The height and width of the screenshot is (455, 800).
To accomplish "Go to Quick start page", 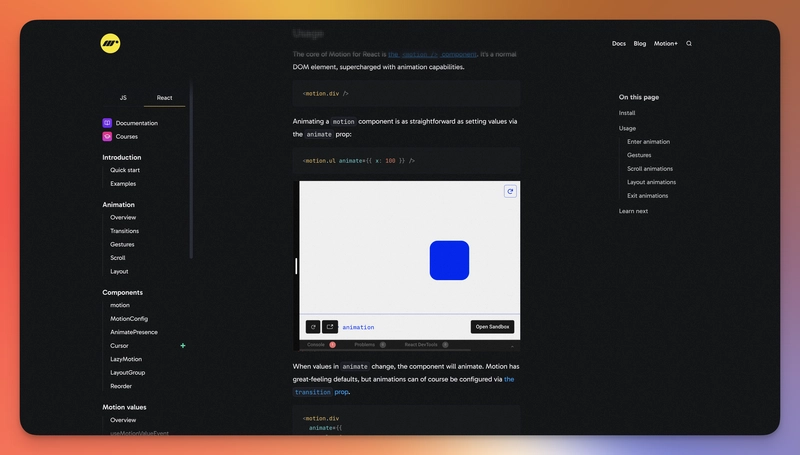I will (125, 170).
